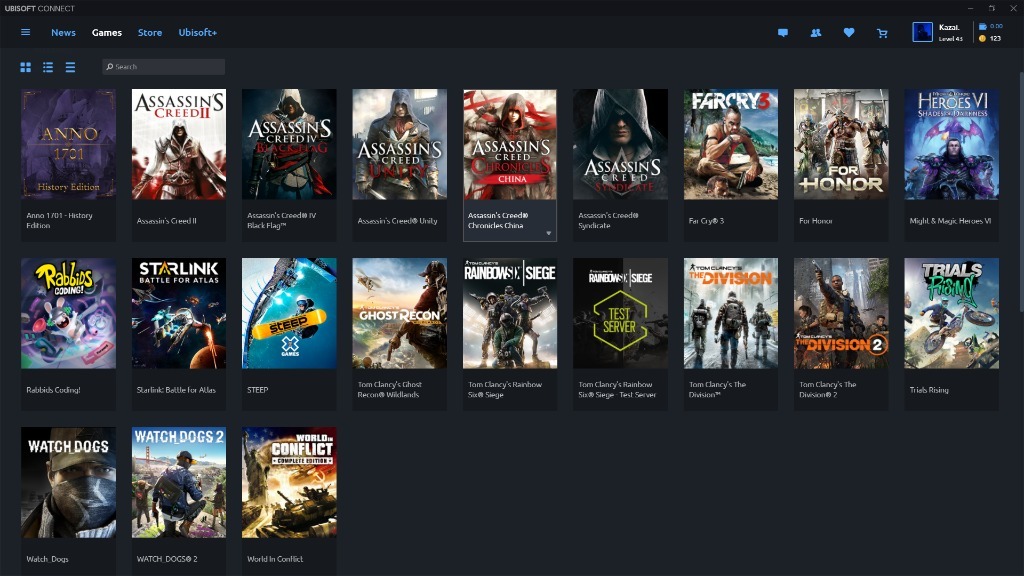This screenshot has height=576, width=1024.
Task: Open Far Cry 3 cover
Action: pyautogui.click(x=731, y=144)
